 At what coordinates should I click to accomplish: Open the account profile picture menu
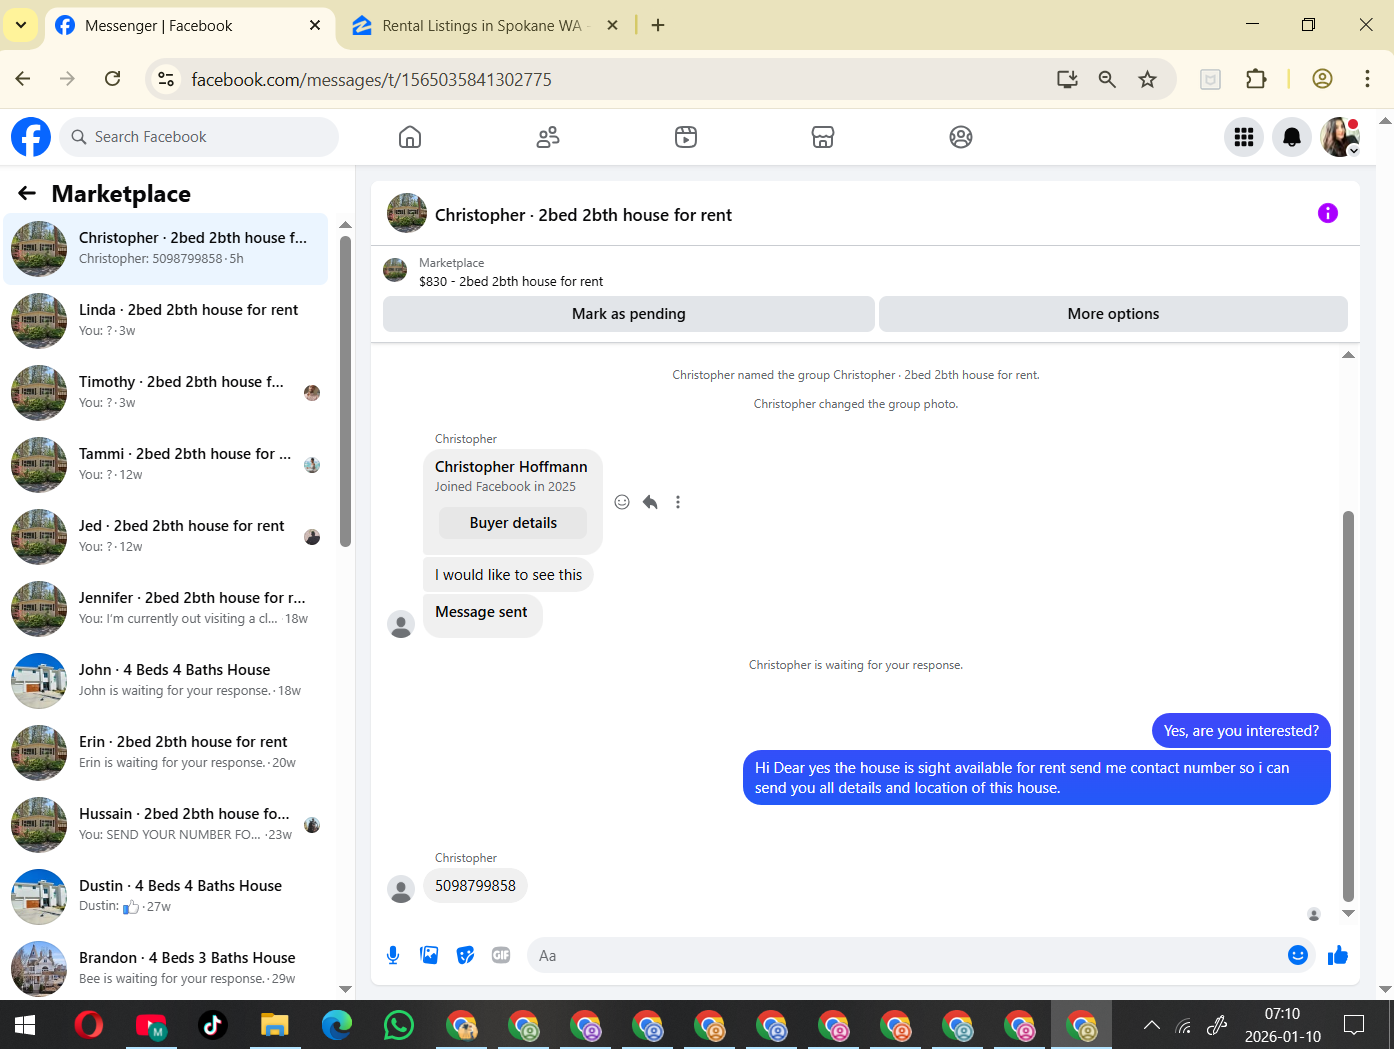(x=1340, y=137)
